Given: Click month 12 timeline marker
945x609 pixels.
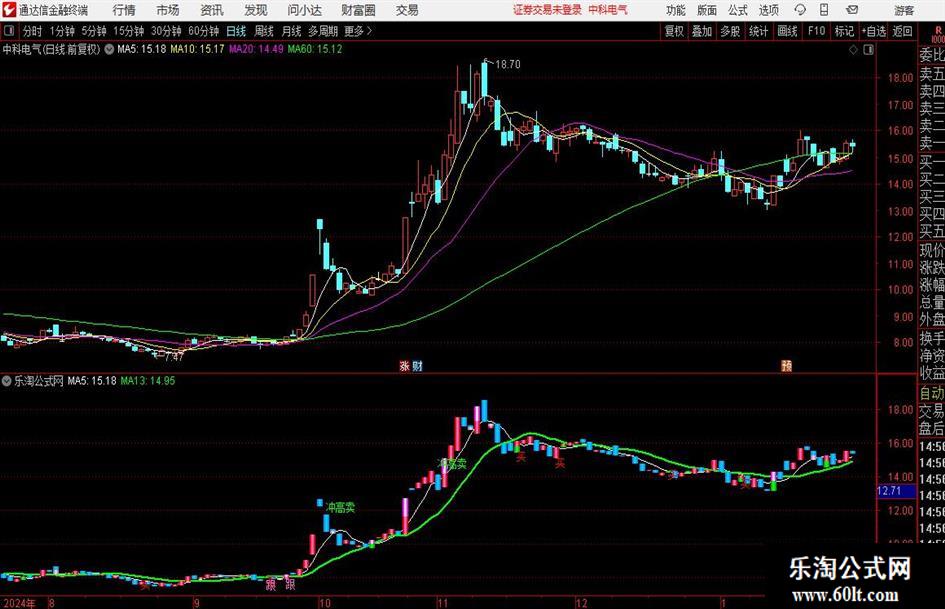Looking at the screenshot, I should tap(581, 603).
